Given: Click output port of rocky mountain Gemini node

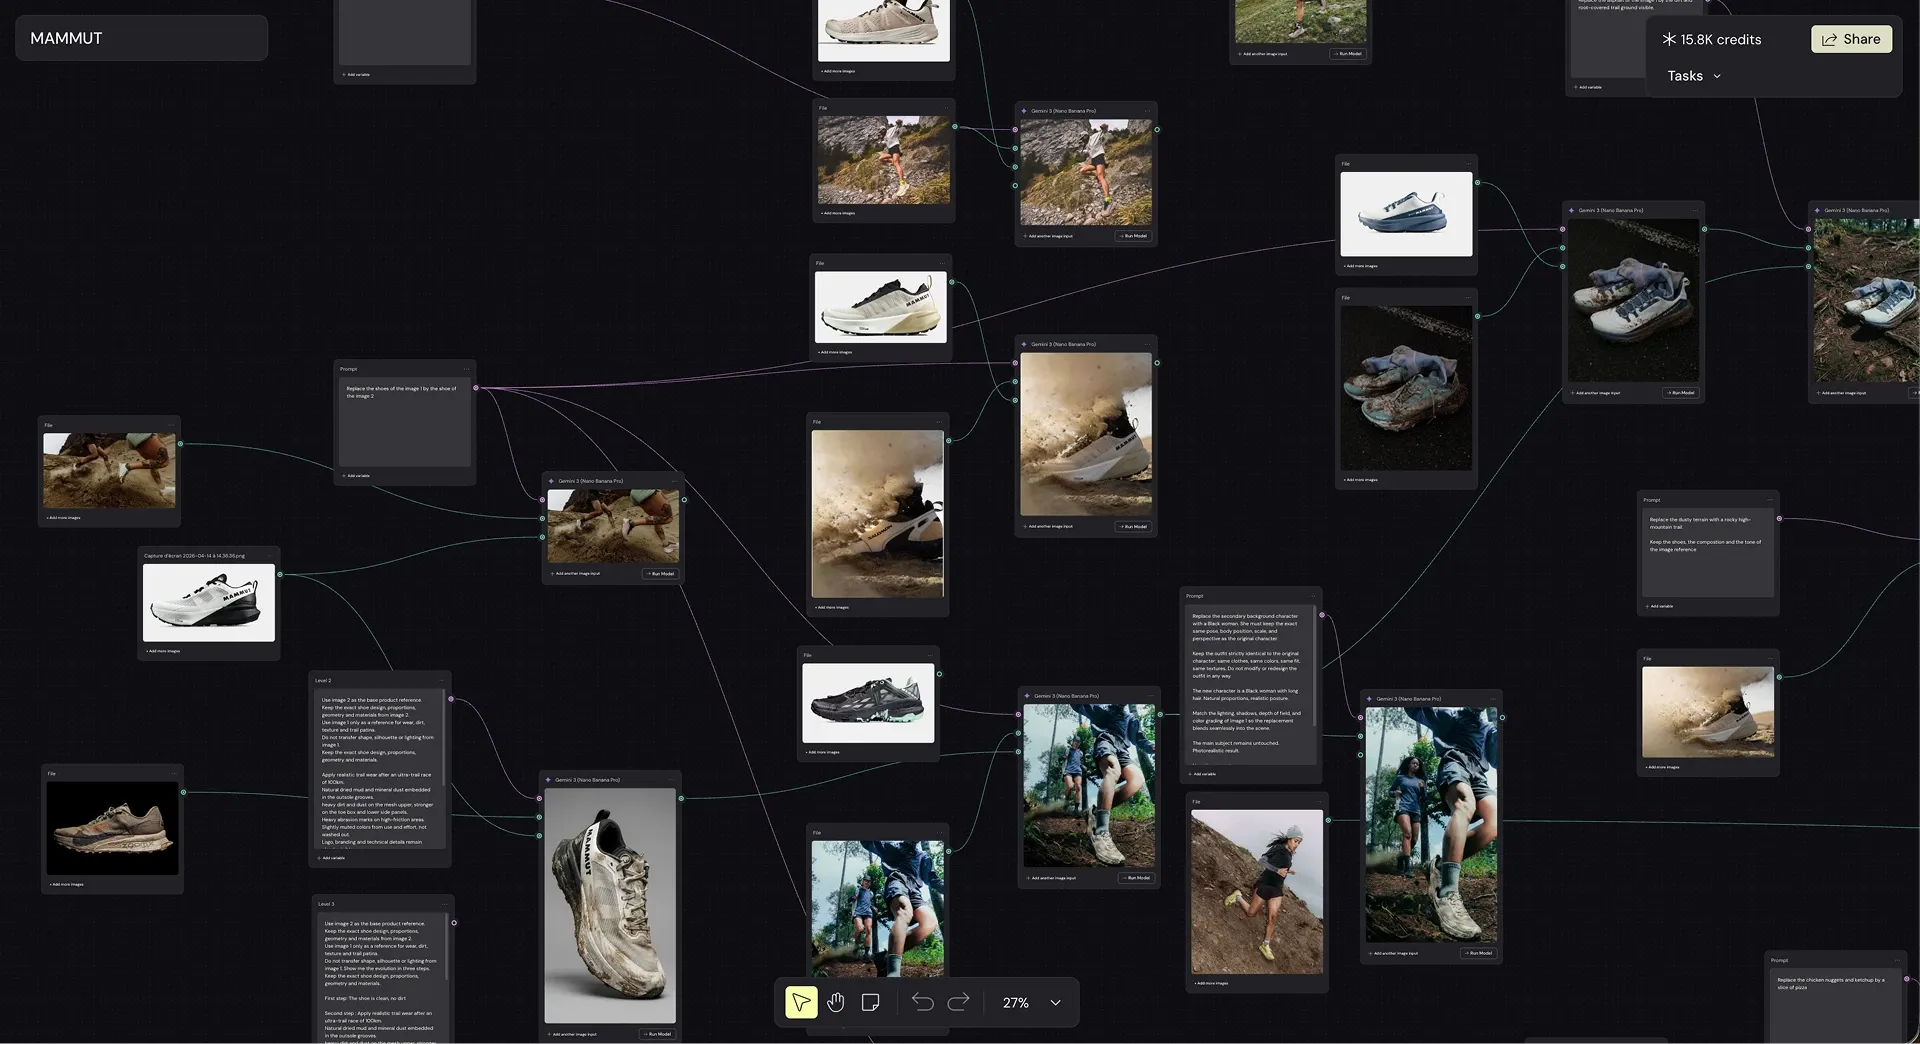Looking at the screenshot, I should click(1157, 129).
